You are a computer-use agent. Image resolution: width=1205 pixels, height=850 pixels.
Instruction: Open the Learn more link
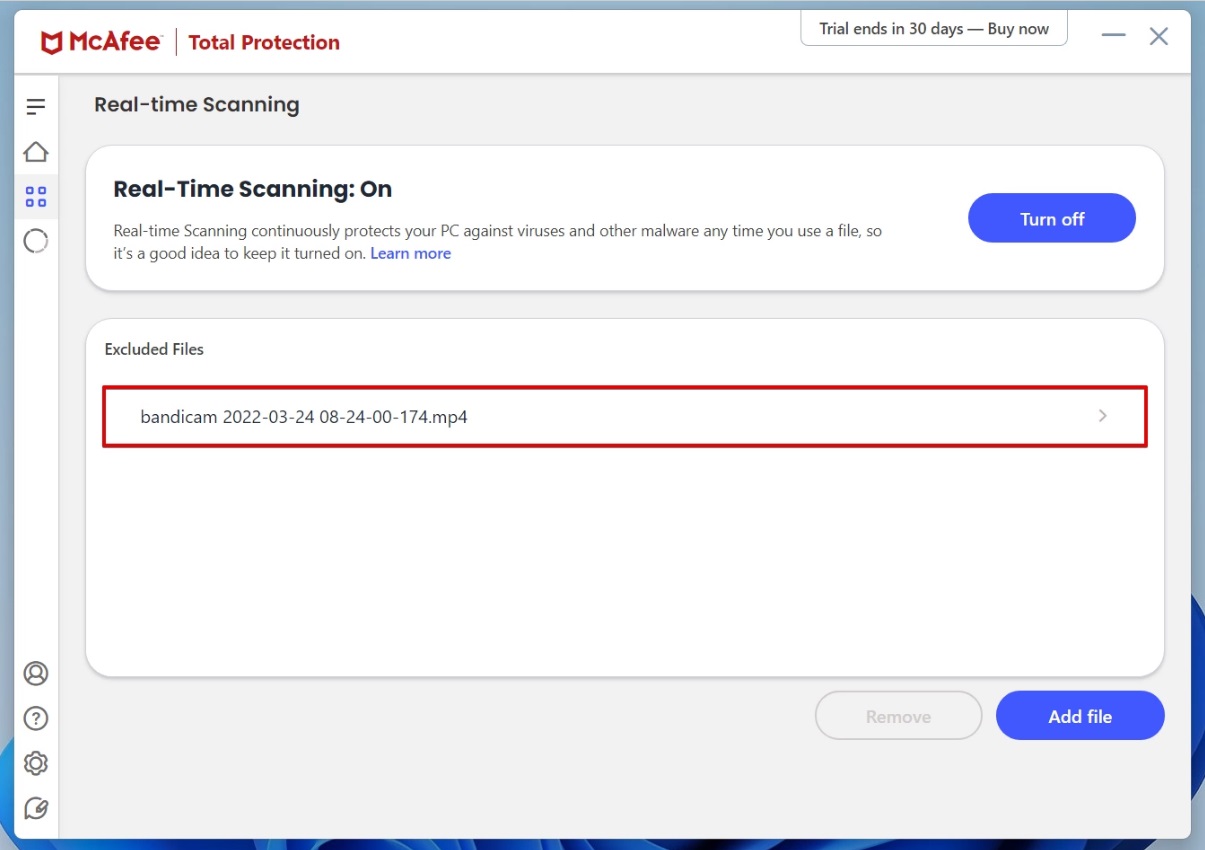(x=410, y=254)
